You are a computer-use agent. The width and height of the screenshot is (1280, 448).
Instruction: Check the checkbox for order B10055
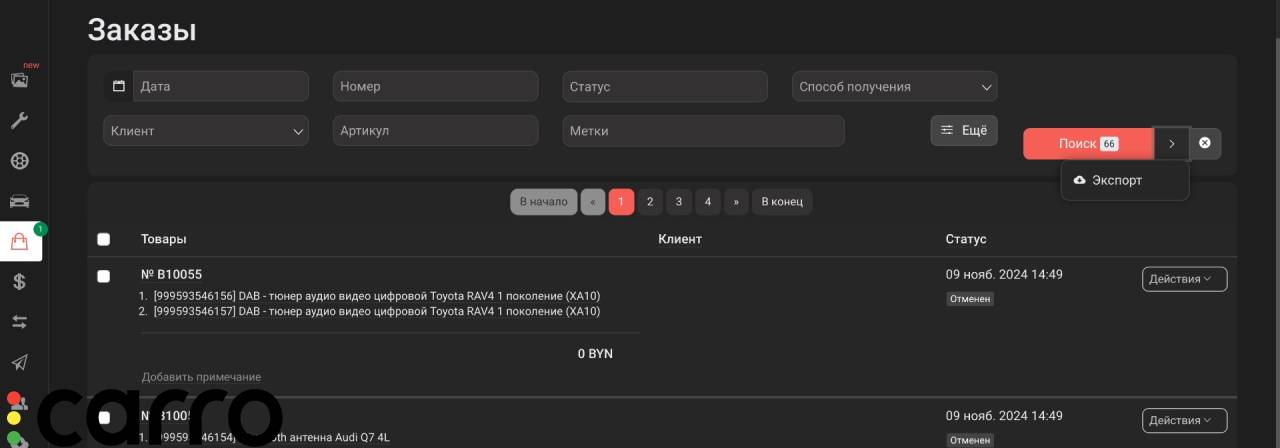pos(103,276)
